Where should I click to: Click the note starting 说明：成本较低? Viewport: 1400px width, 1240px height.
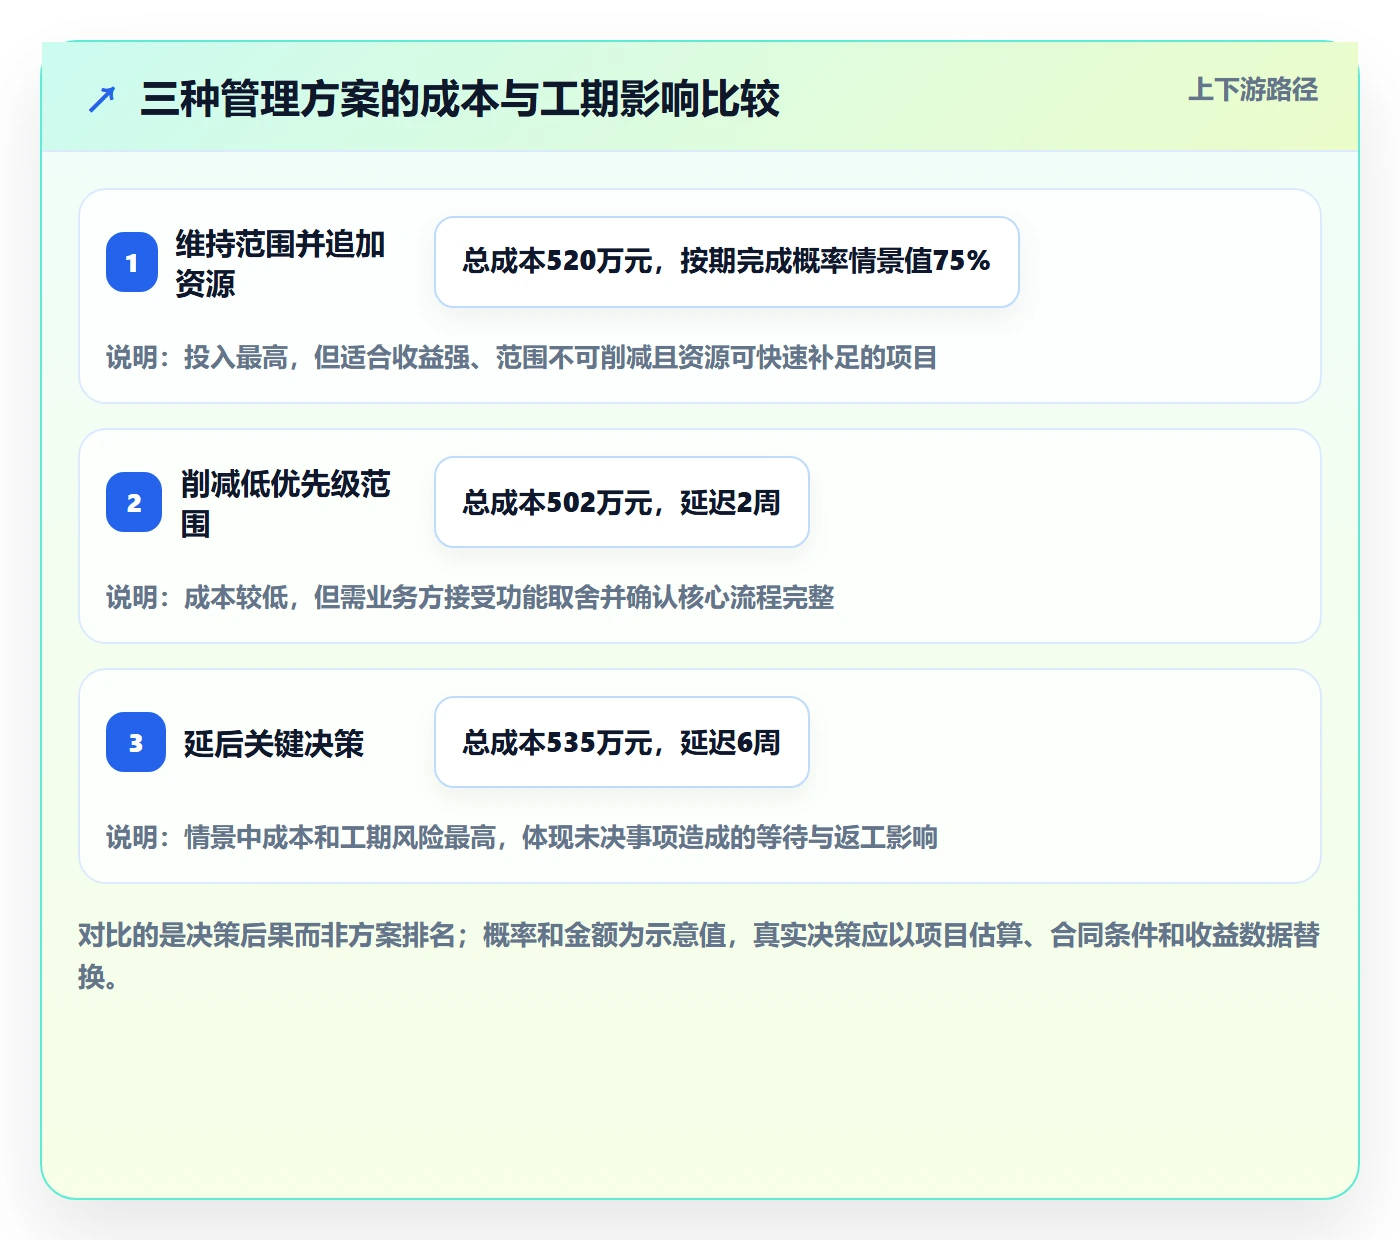click(x=470, y=597)
